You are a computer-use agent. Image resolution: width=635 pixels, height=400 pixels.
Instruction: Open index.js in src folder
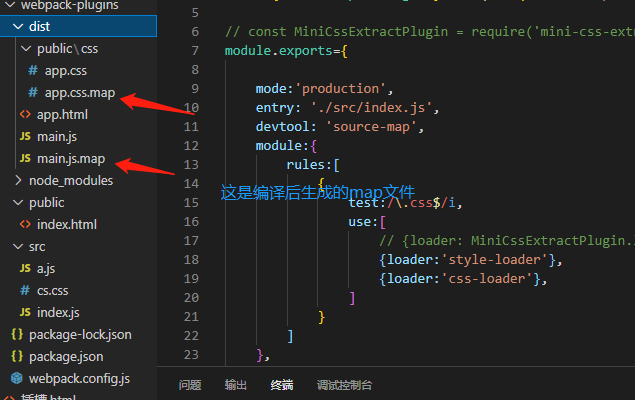click(58, 313)
